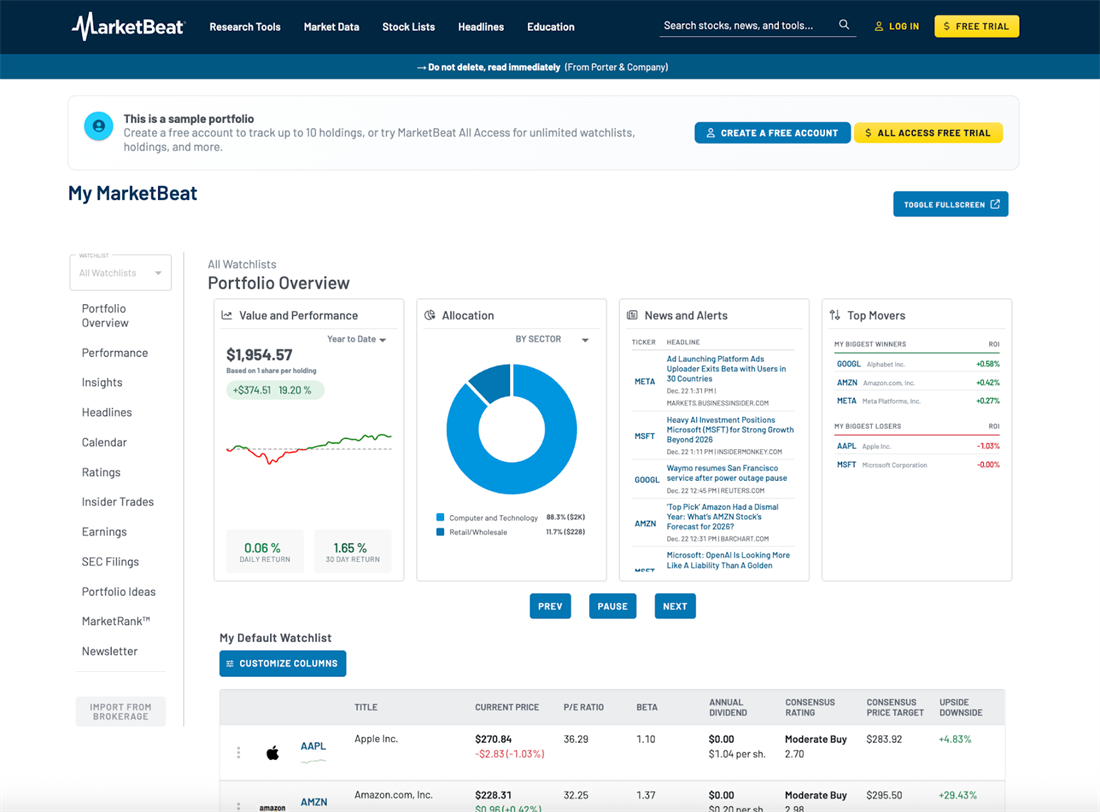This screenshot has height=812, width=1100.
Task: Select Insights in sidebar
Action: point(102,382)
